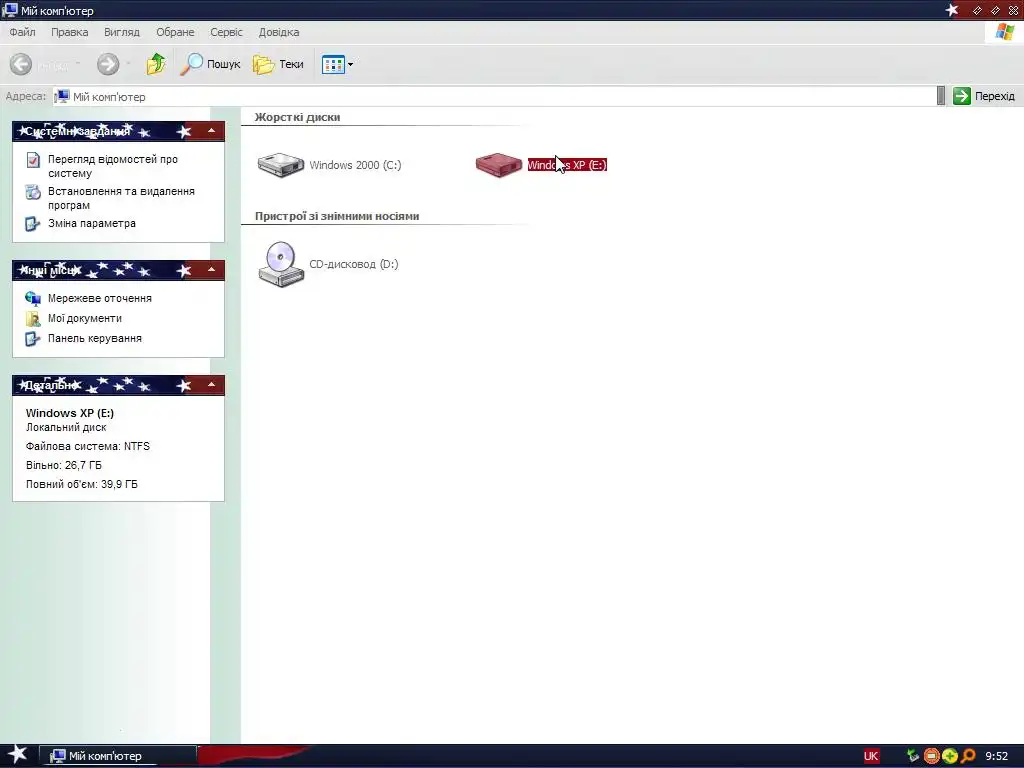Open the Пошук search pane
Image resolution: width=1024 pixels, height=768 pixels.
pyautogui.click(x=210, y=64)
